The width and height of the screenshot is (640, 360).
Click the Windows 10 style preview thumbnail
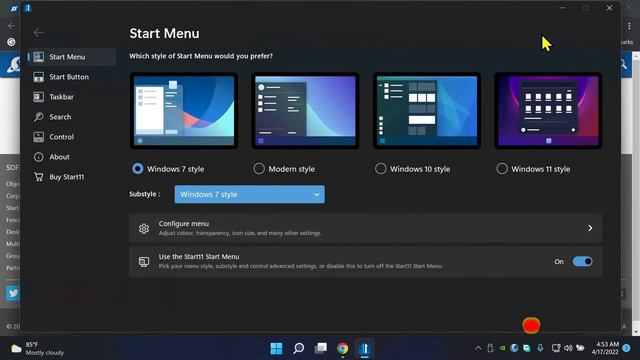click(x=427, y=111)
